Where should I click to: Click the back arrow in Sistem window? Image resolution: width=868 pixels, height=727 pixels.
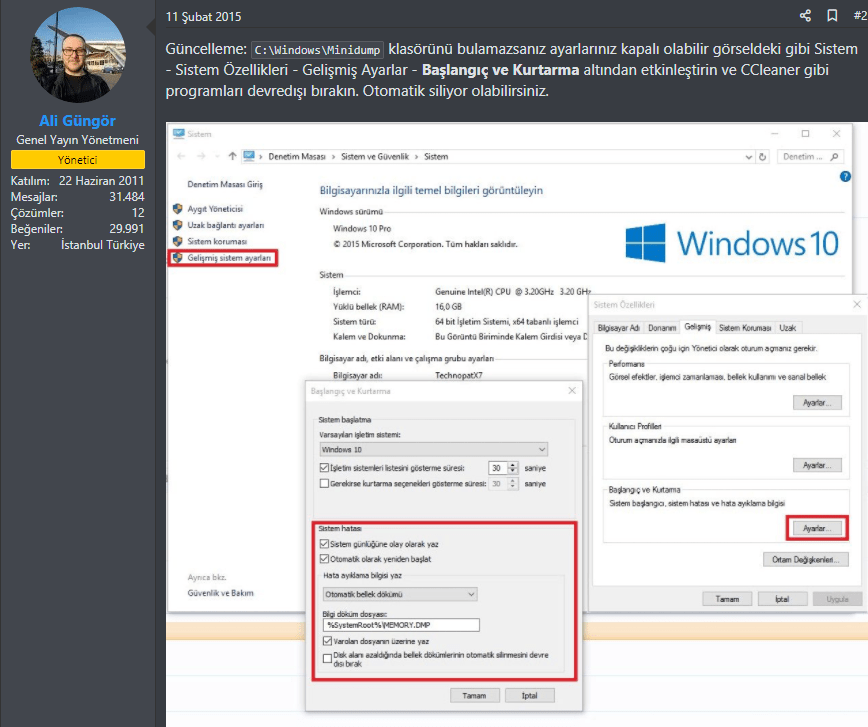pyautogui.click(x=181, y=157)
